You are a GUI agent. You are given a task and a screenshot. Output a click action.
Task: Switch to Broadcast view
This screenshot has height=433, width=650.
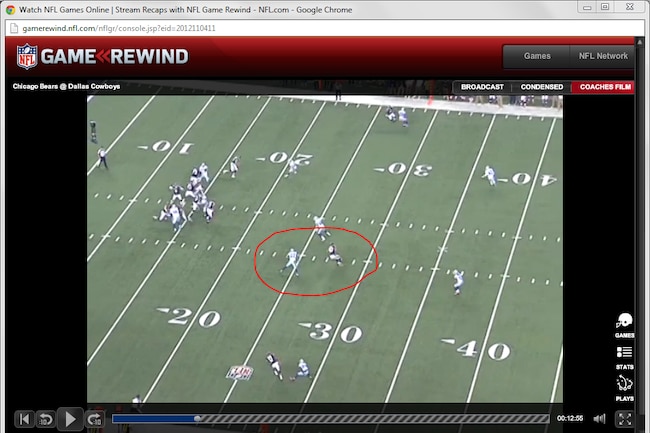482,87
